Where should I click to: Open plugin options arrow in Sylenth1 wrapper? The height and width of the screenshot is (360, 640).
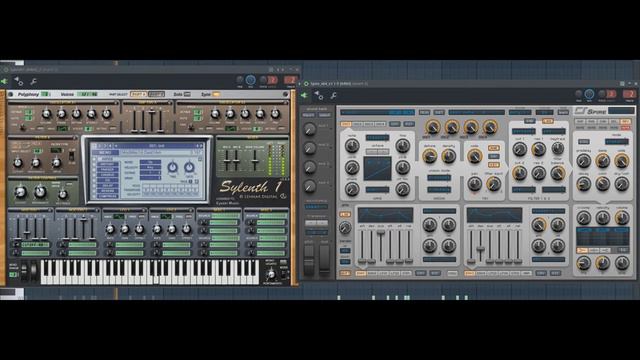(4, 81)
